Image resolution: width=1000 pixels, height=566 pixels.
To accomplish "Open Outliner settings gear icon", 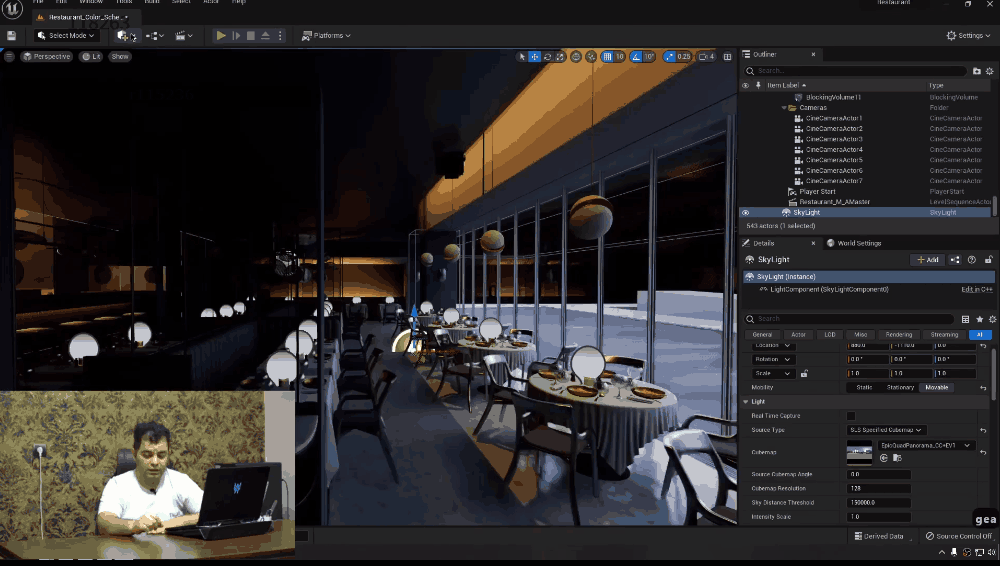I will tap(990, 71).
